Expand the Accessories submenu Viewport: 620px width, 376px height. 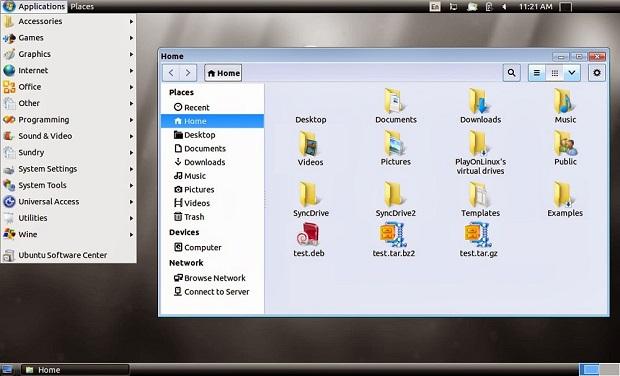pos(68,21)
